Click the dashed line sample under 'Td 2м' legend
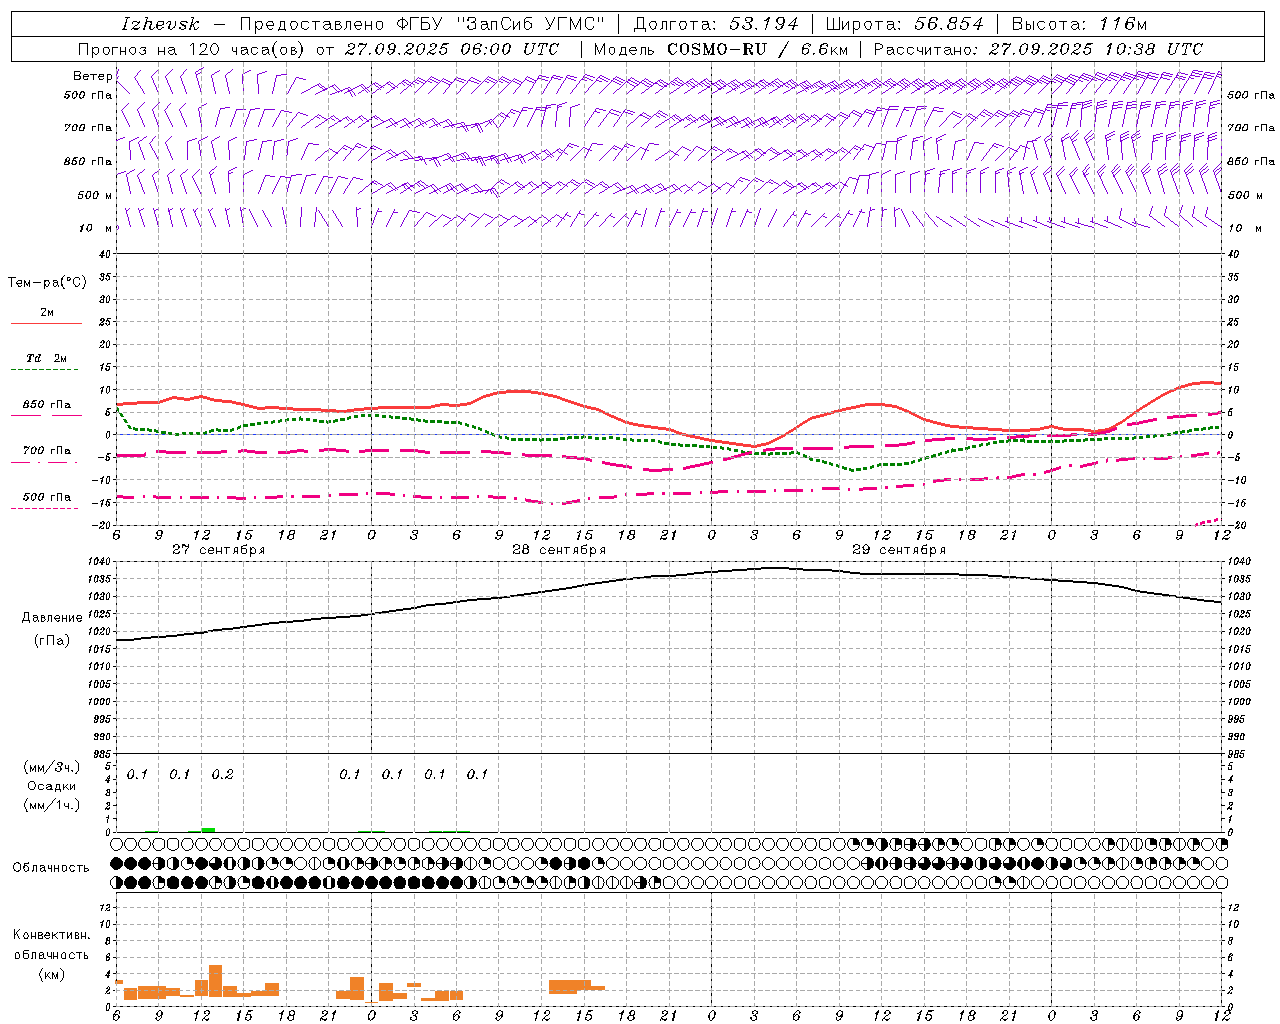Viewport: 1280px width, 1024px height. point(46,370)
